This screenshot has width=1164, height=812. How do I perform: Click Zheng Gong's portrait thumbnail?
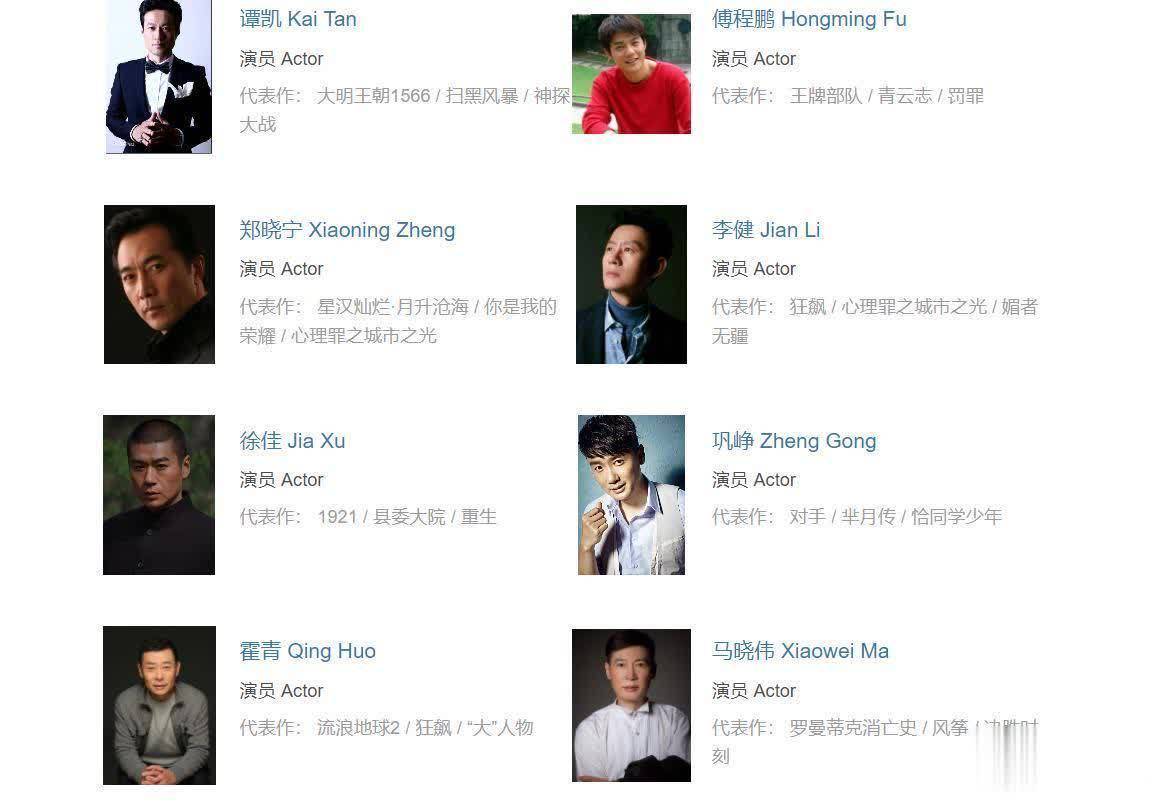click(x=631, y=495)
